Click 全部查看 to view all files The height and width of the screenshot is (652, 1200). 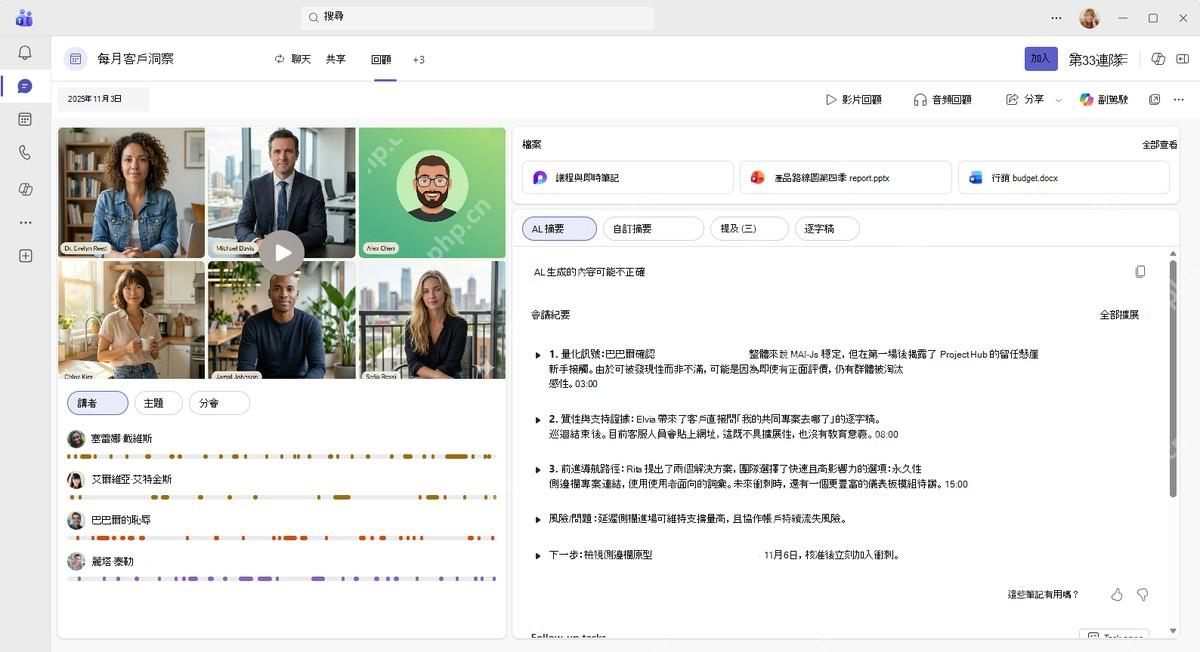coord(1159,145)
